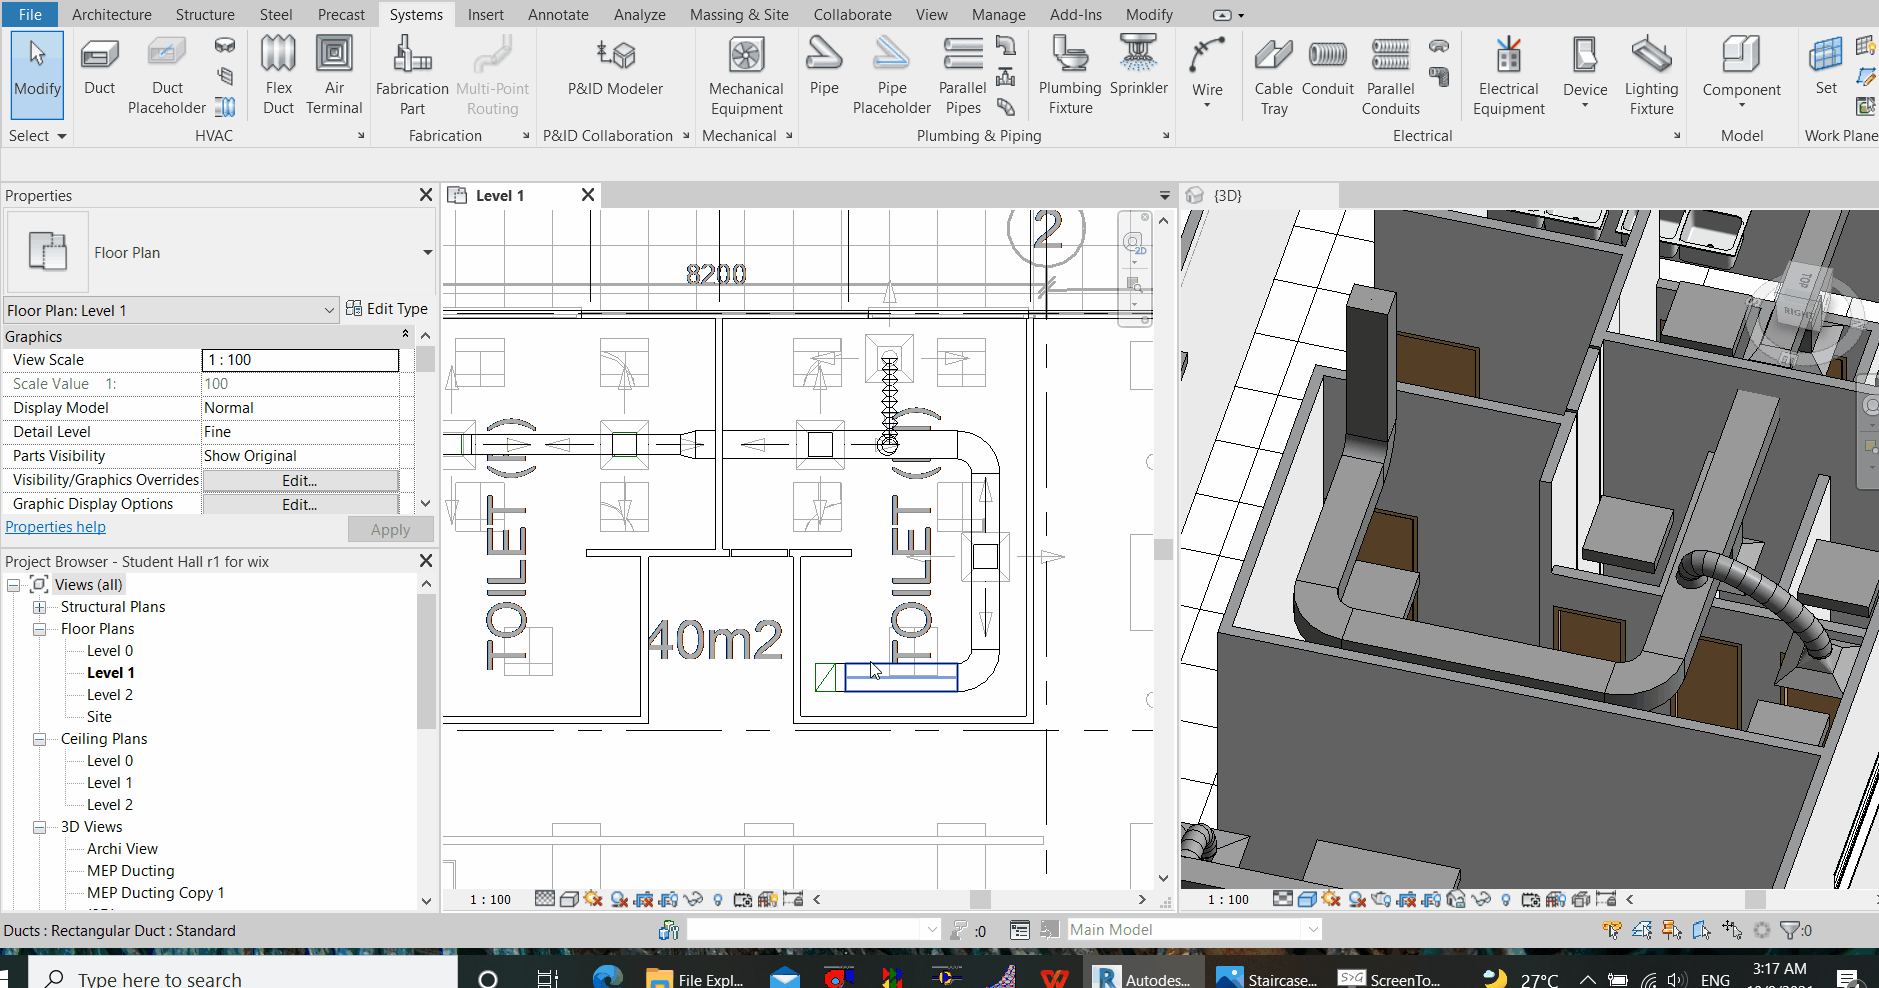Pick the Plumbing Fixture tool
The height and width of the screenshot is (988, 1879).
(1070, 76)
